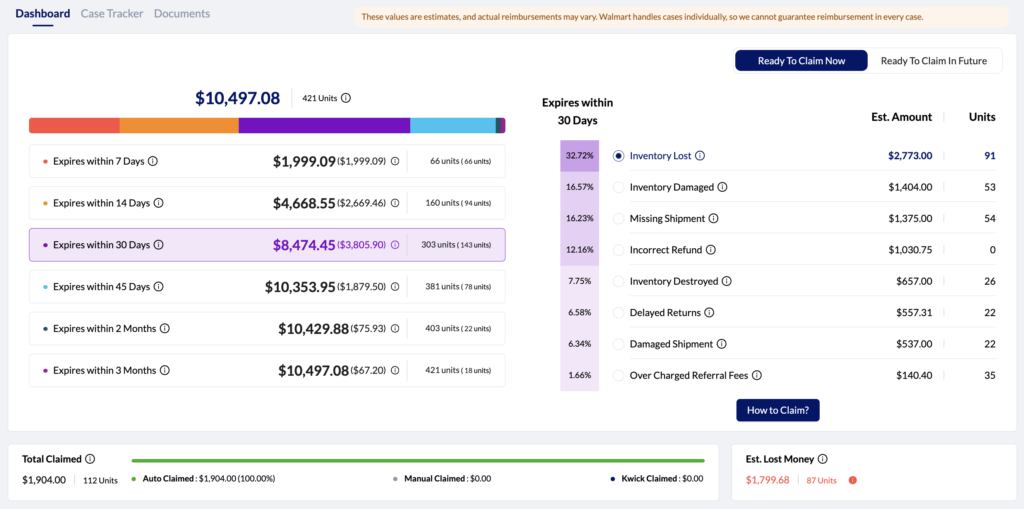Switch to Ready To Claim In Future
Screen dimensions: 1024x509
(934, 61)
